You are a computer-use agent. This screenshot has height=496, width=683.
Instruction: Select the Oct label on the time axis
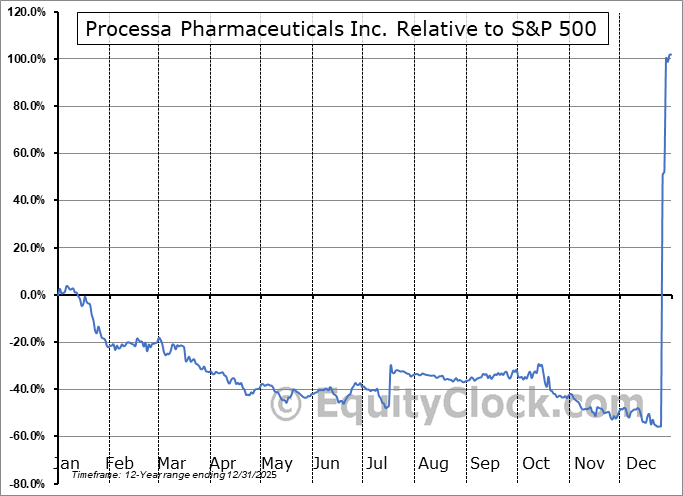click(x=536, y=463)
